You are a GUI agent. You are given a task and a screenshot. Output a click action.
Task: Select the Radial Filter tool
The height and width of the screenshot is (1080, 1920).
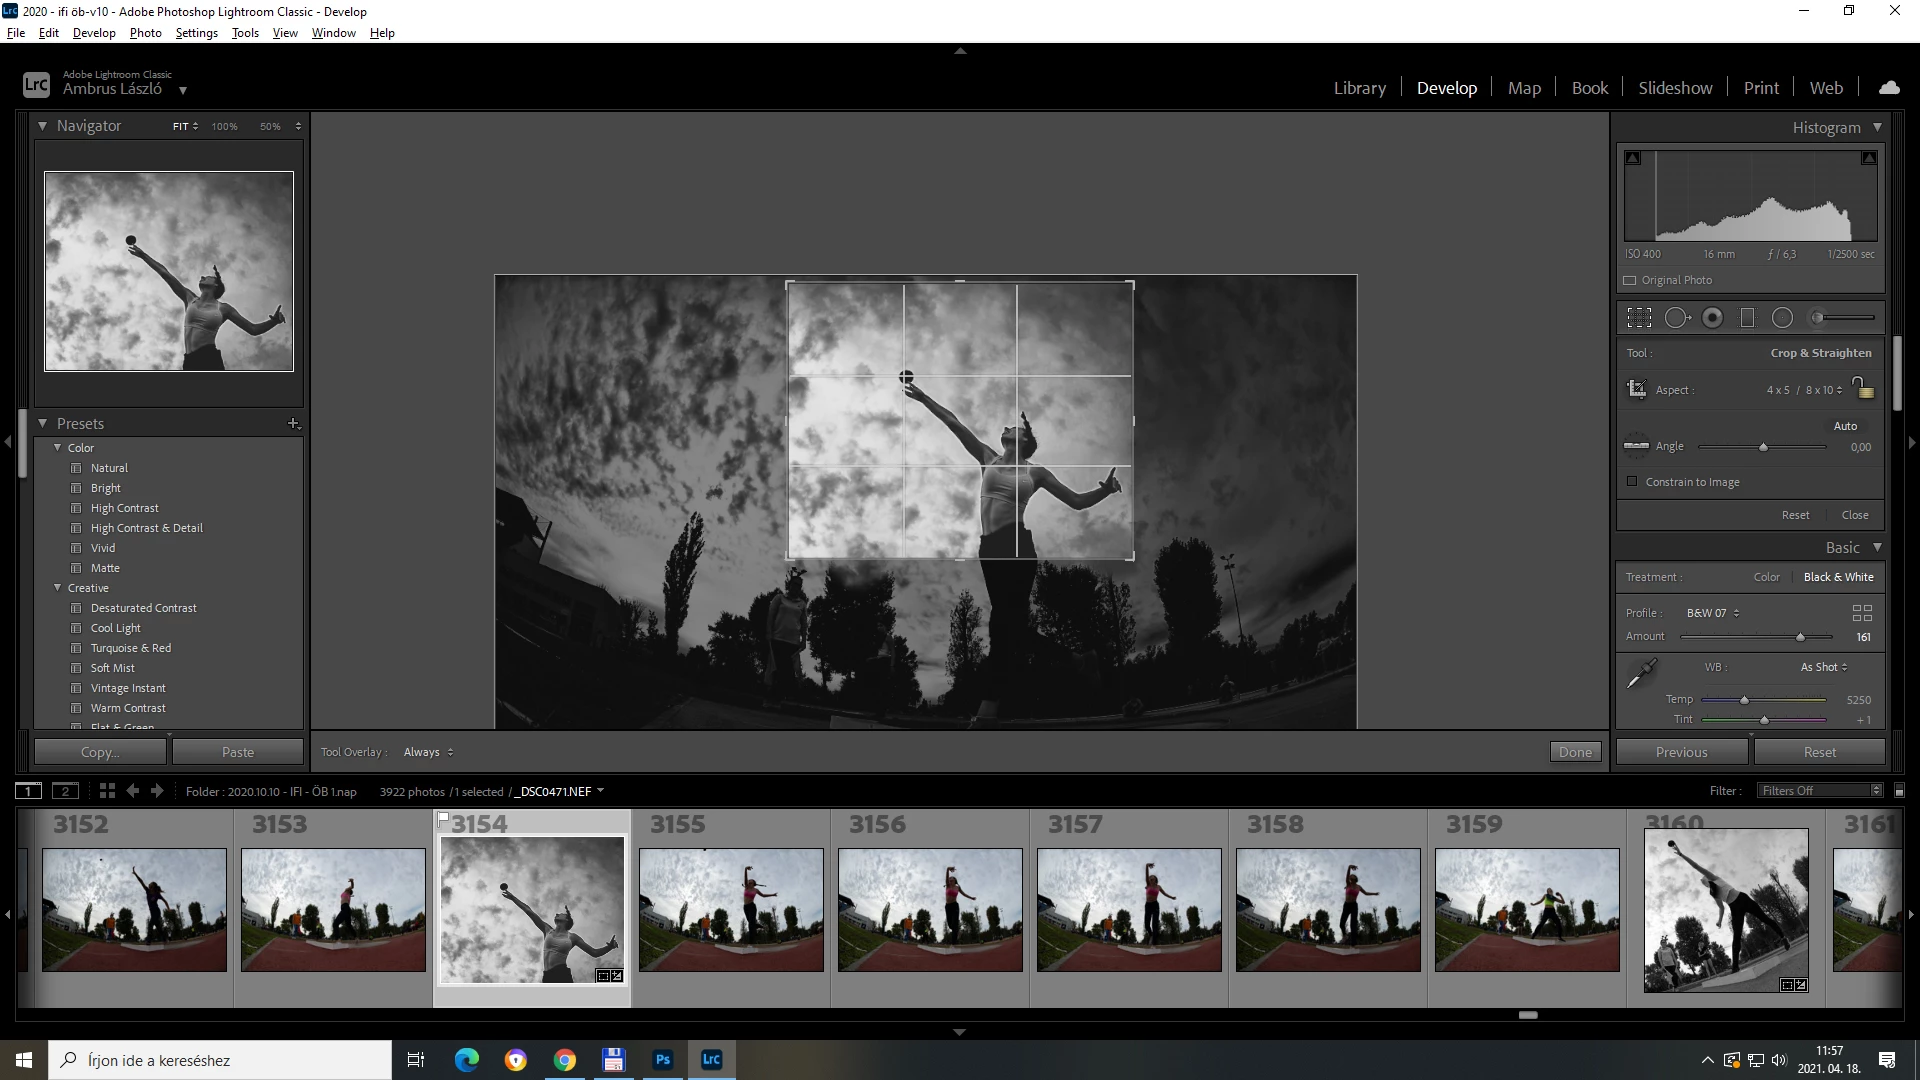pos(1782,318)
